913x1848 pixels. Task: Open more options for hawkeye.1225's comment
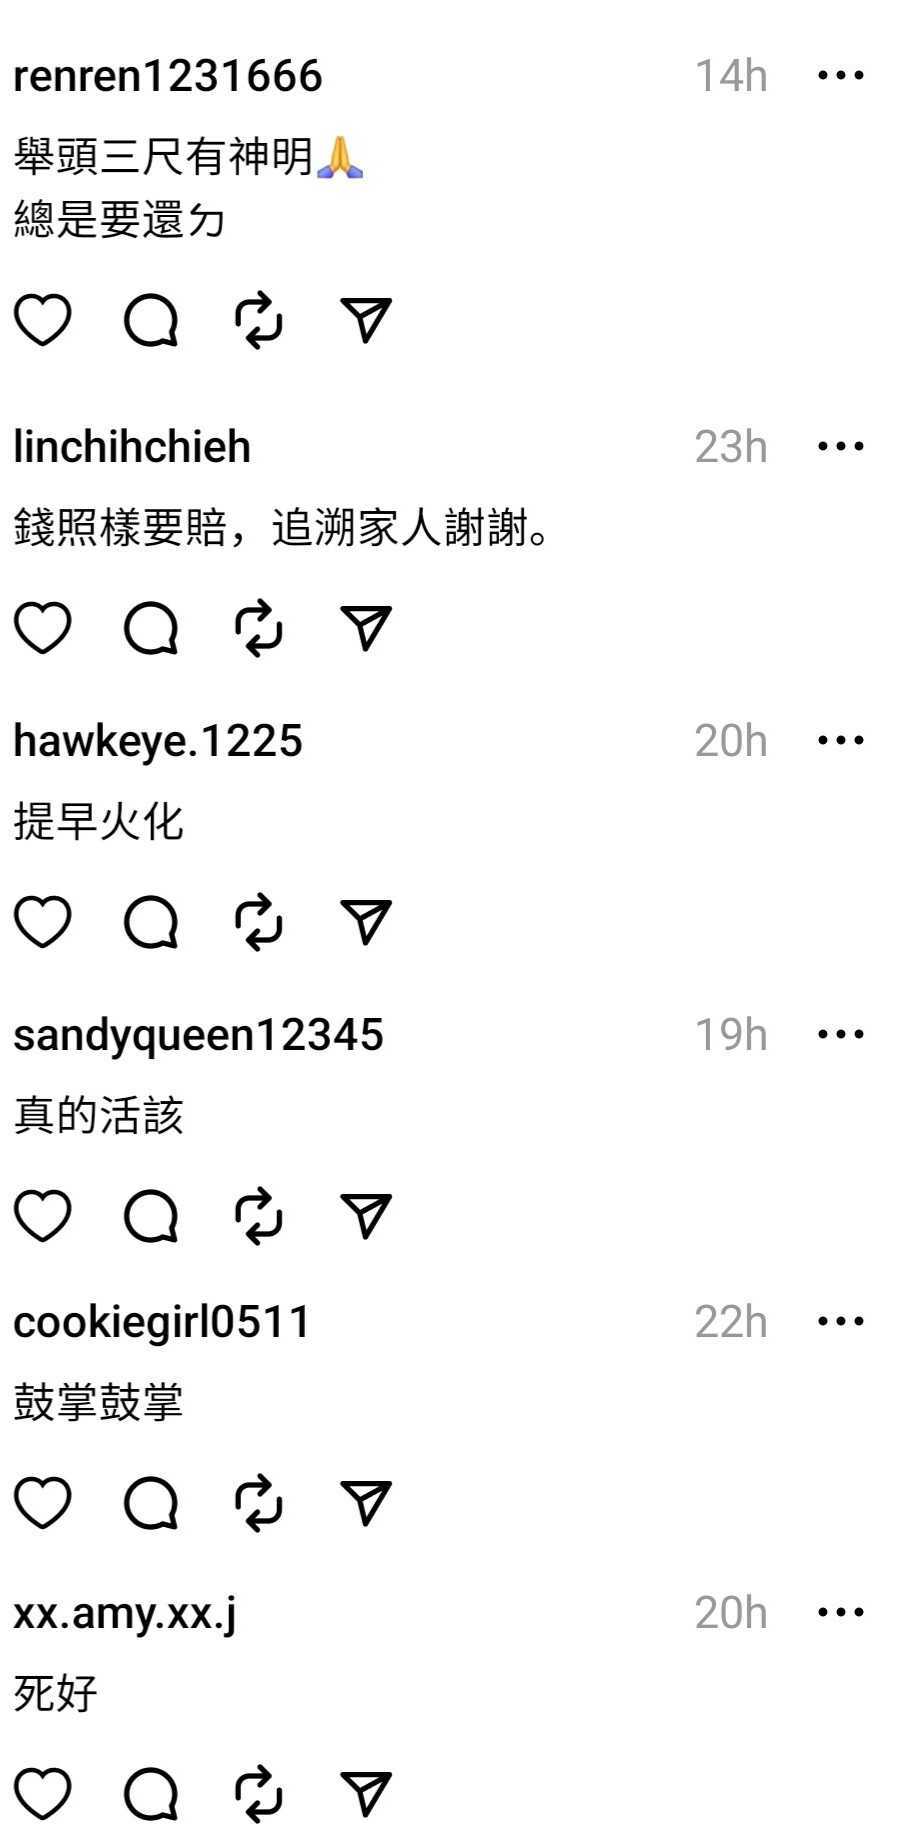click(x=840, y=740)
